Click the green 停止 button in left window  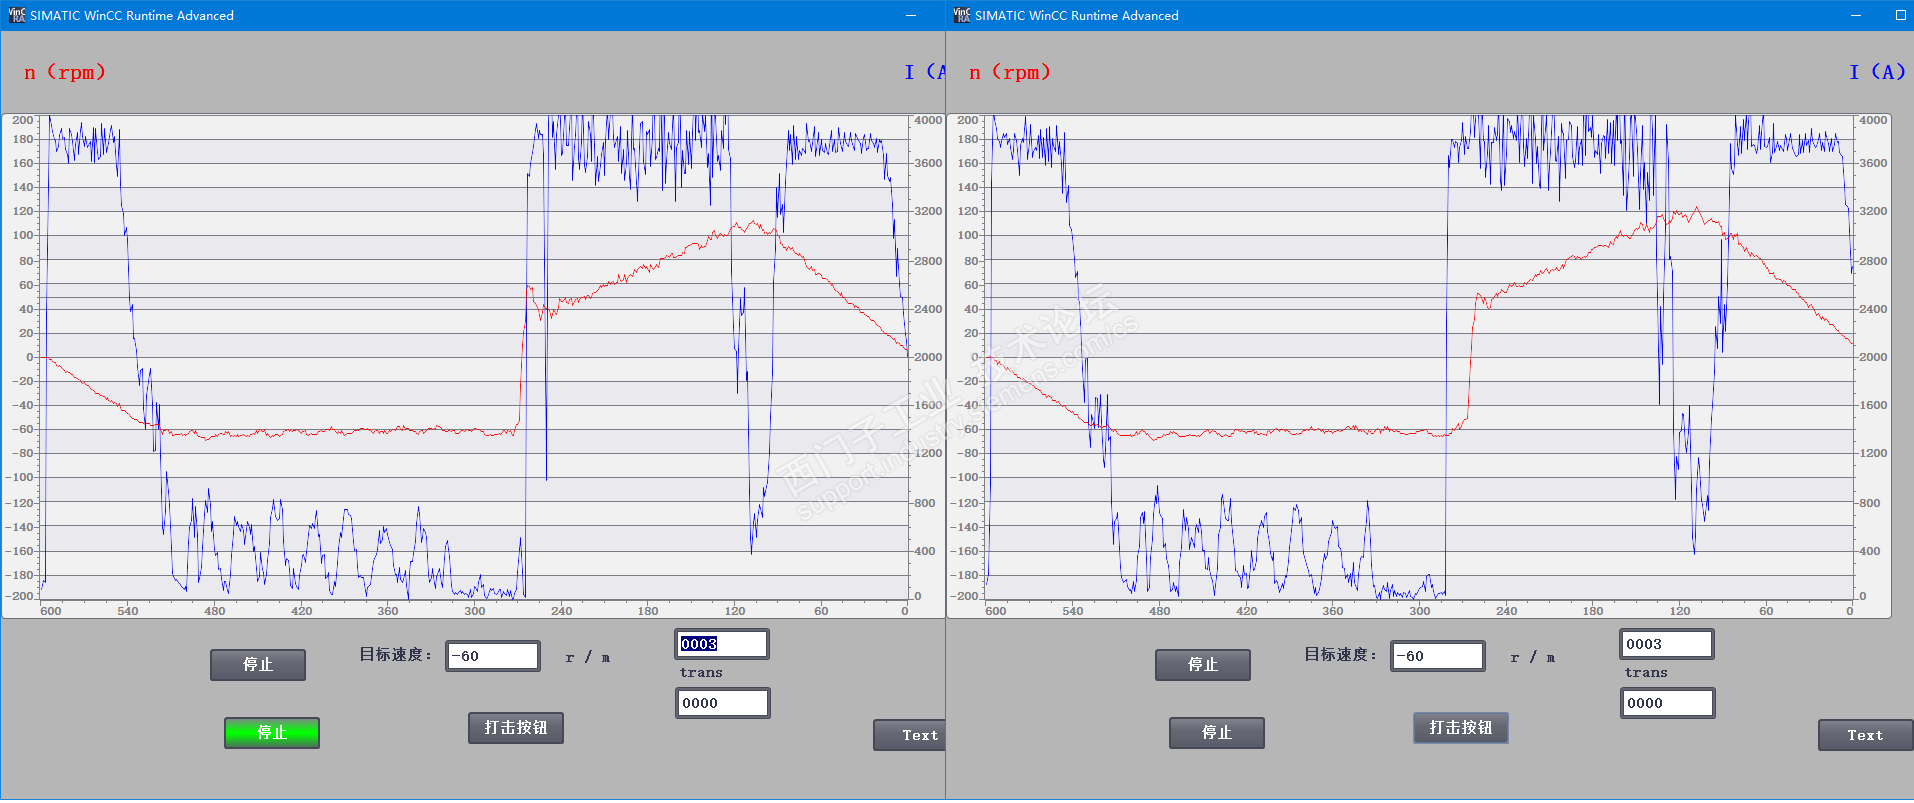[272, 733]
